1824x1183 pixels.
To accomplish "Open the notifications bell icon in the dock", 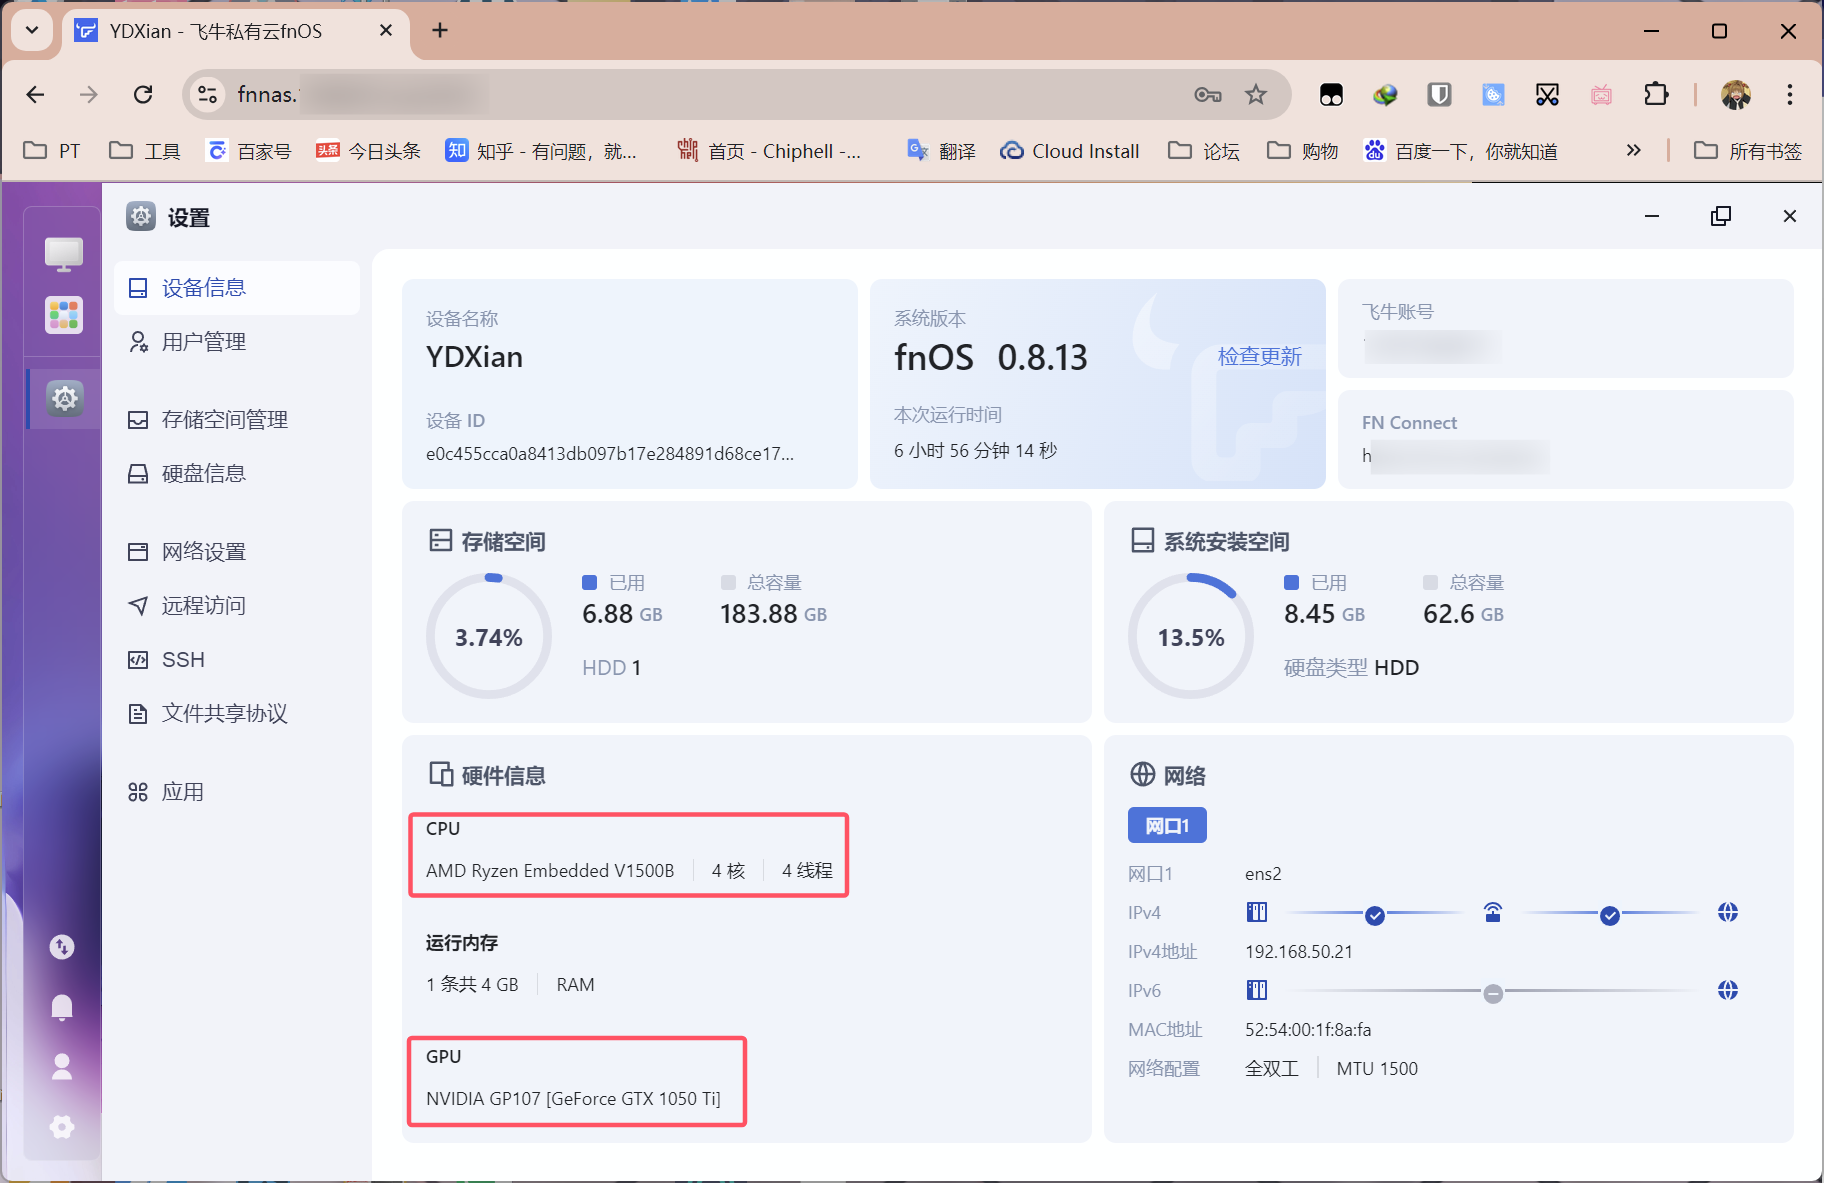I will pos(62,1007).
